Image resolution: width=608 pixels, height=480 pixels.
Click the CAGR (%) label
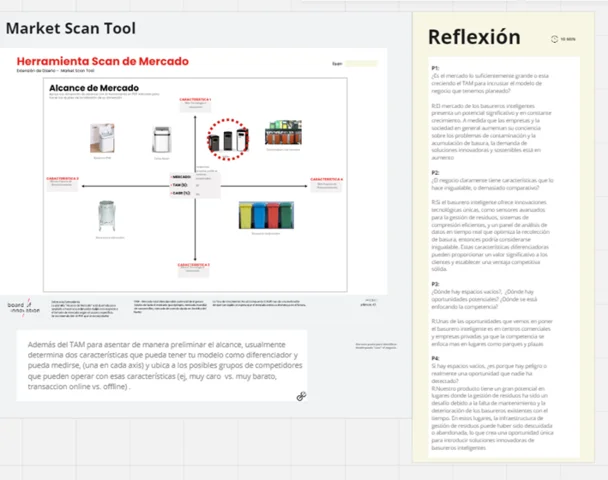[181, 193]
